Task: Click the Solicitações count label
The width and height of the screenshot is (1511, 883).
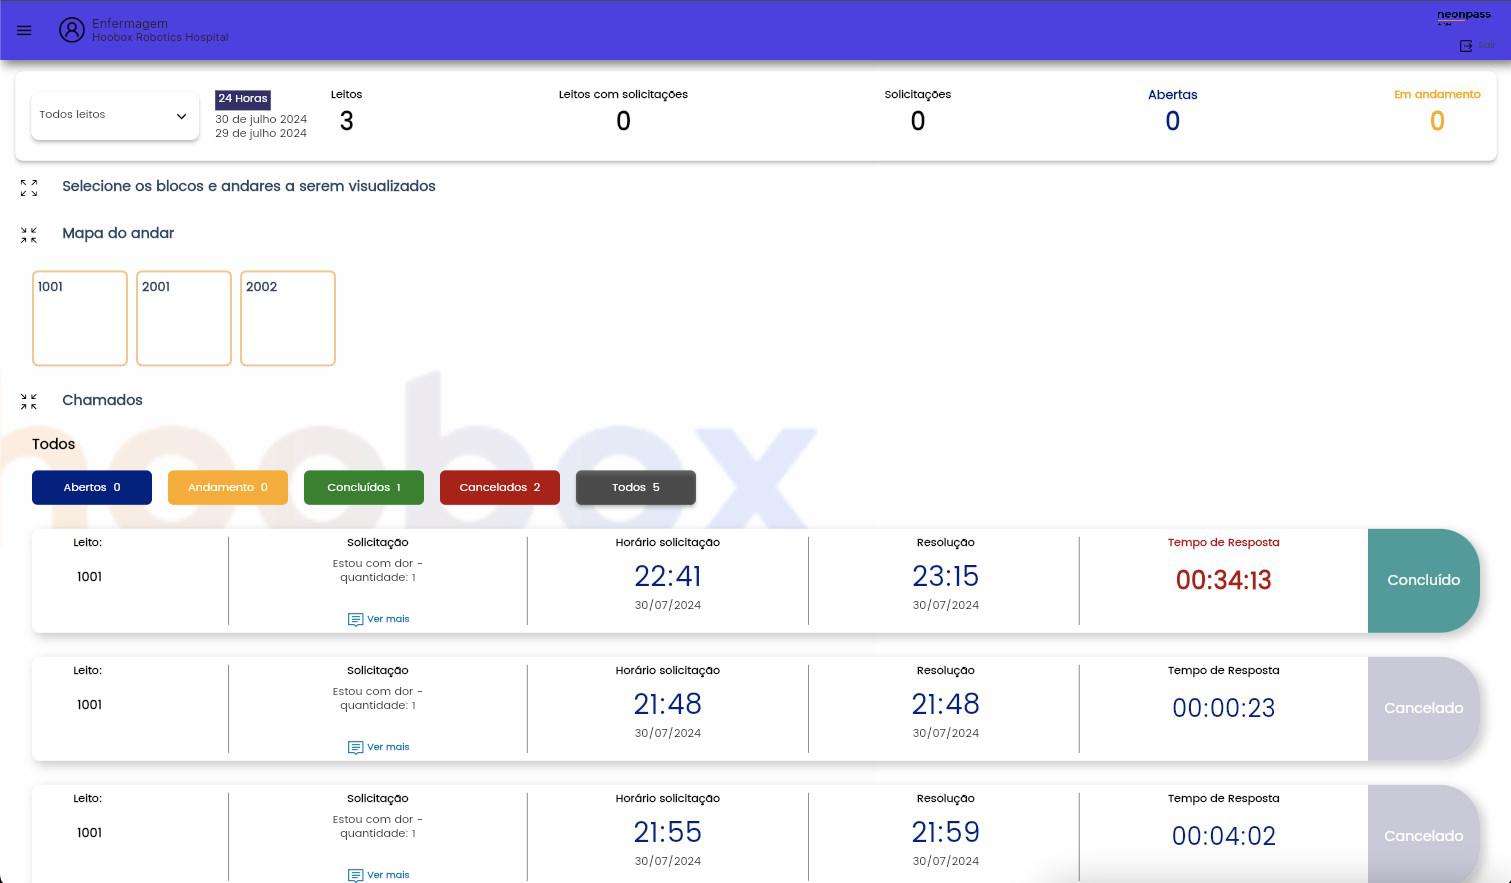Action: click(917, 95)
